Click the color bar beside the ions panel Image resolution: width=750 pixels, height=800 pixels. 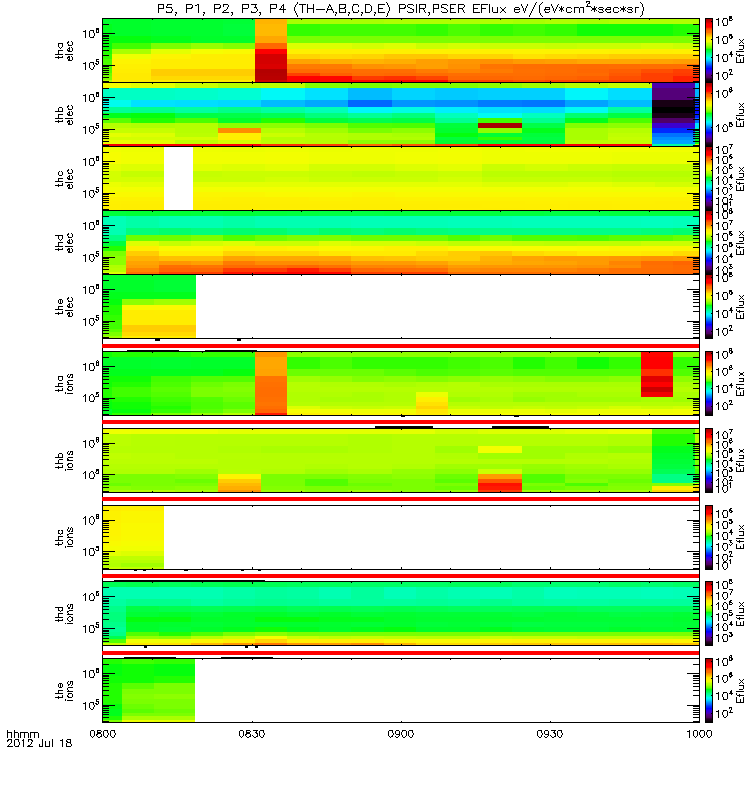click(x=709, y=691)
